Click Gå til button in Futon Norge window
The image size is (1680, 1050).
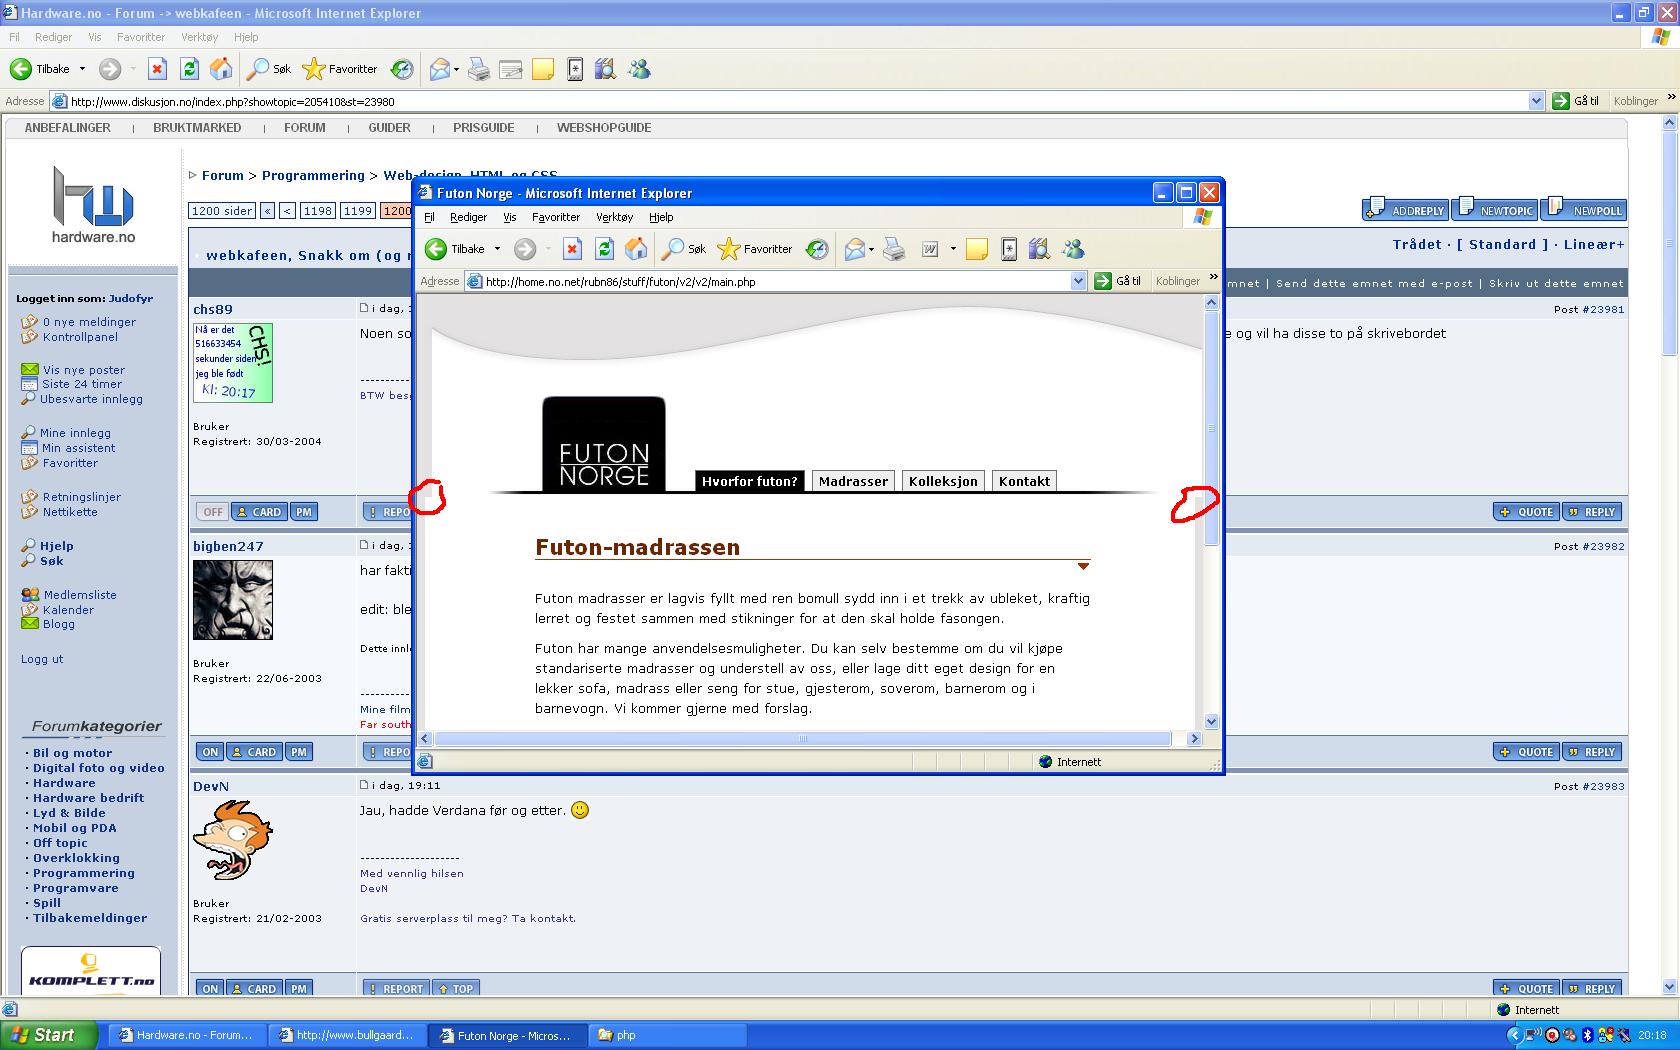click(x=1118, y=281)
